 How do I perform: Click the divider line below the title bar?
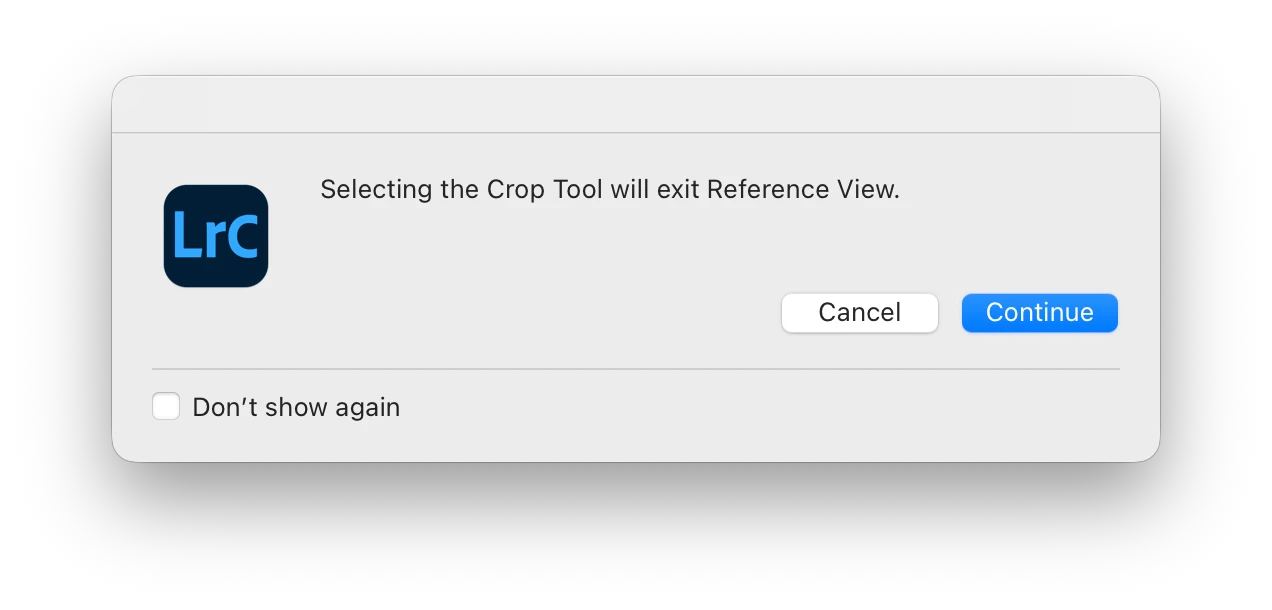(x=636, y=133)
